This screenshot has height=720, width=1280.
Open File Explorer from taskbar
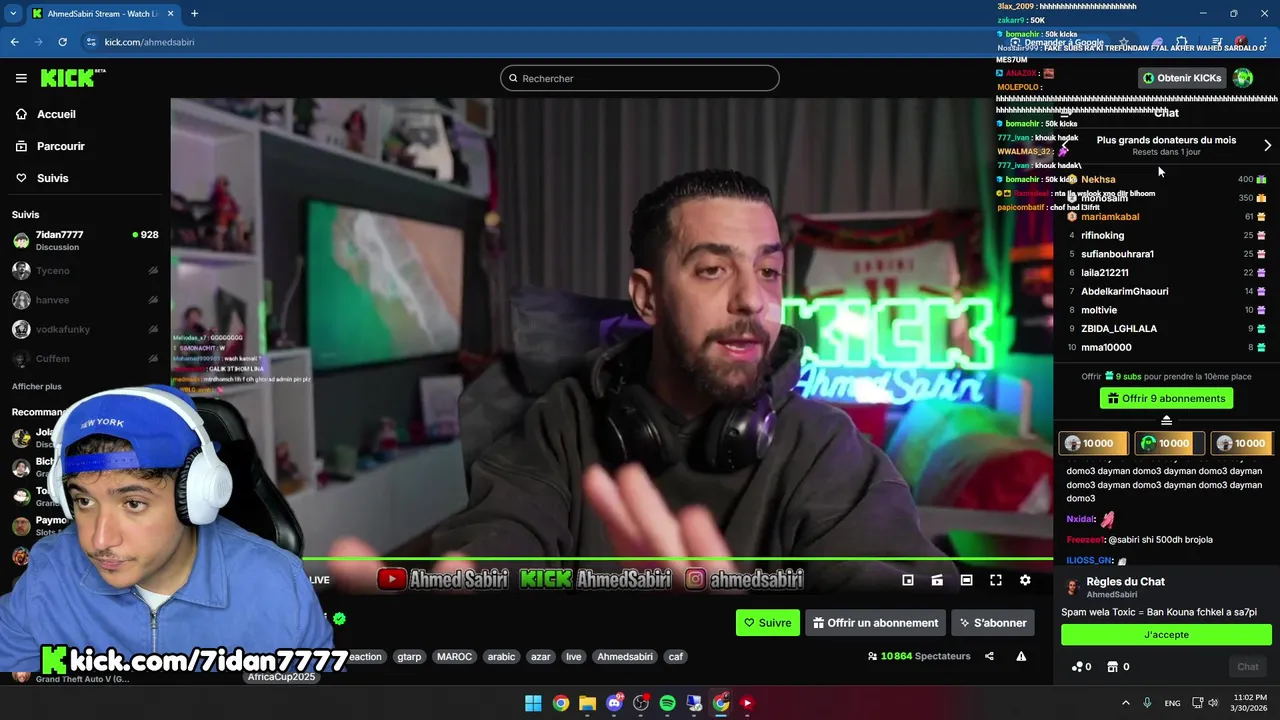587,703
